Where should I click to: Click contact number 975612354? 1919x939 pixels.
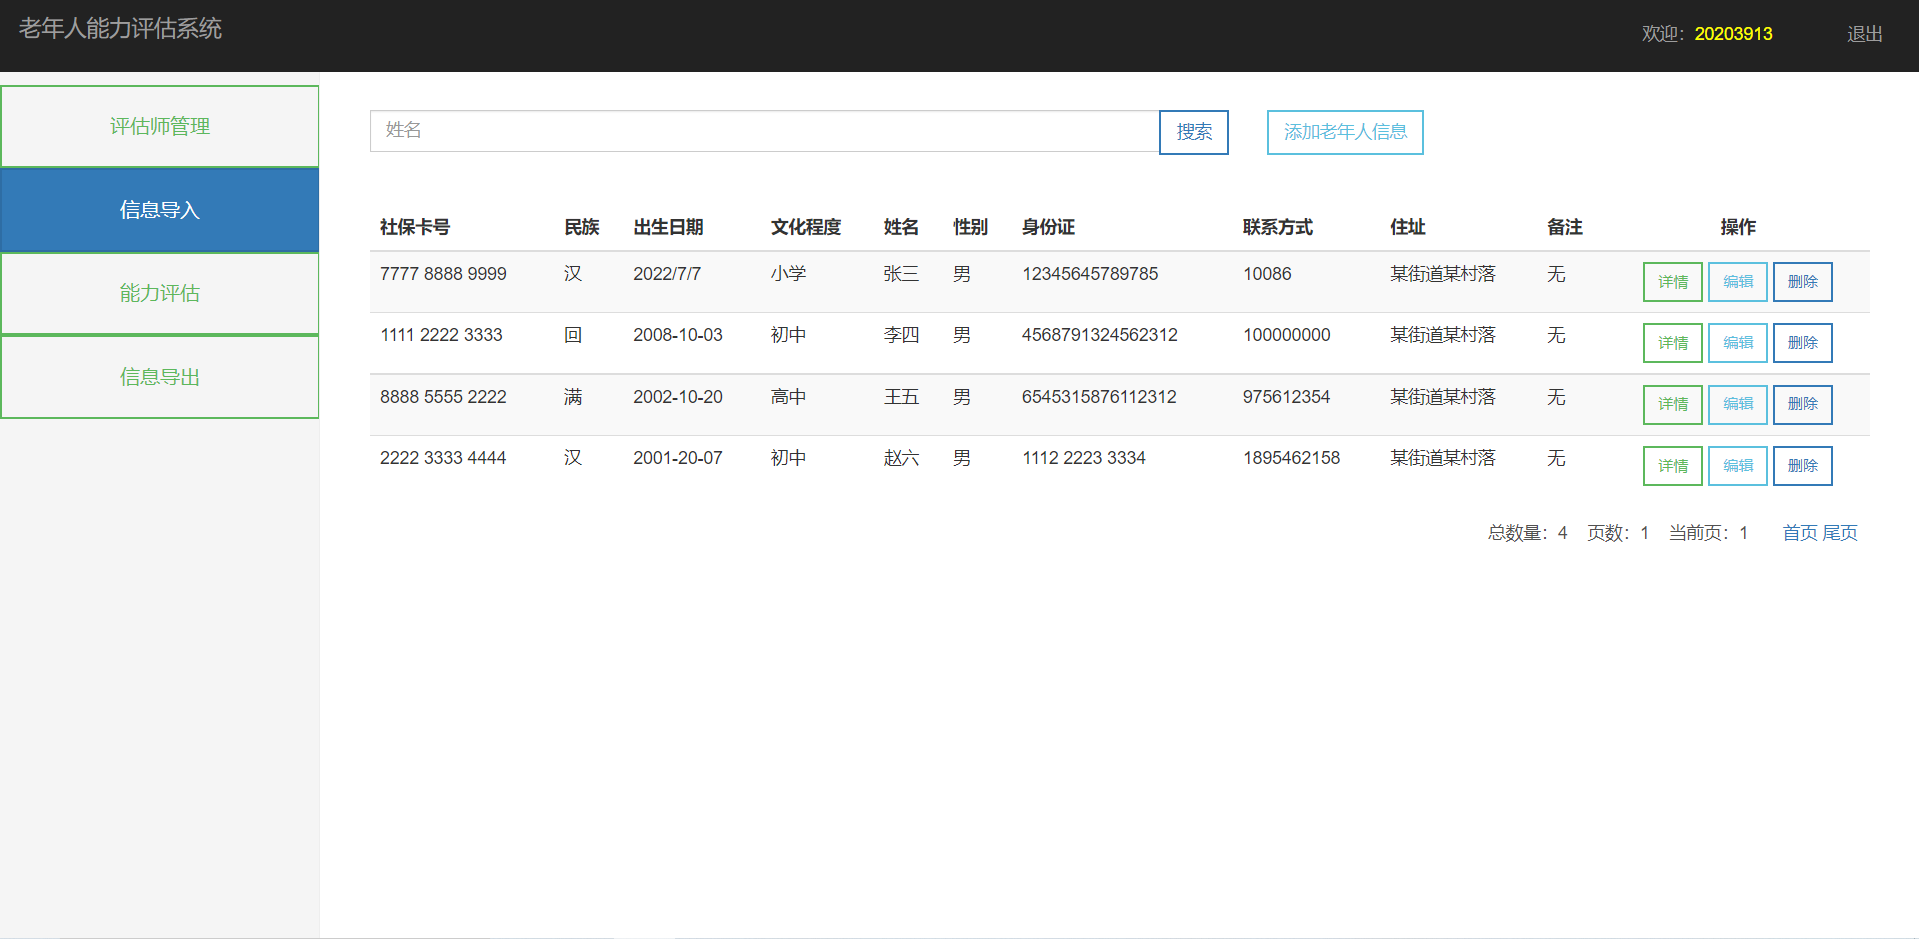[x=1287, y=397]
